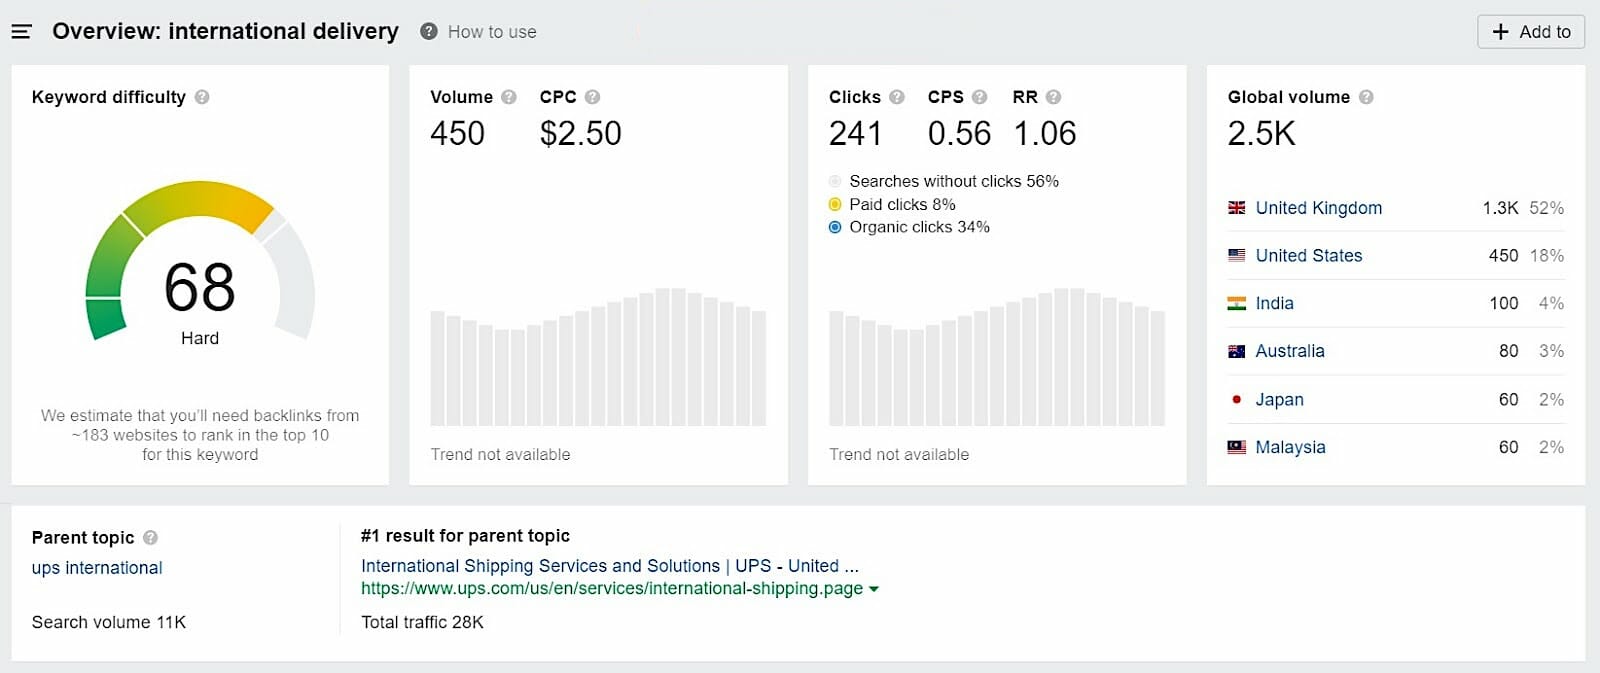This screenshot has height=673, width=1600.
Task: Click help icon beside Clicks
Action: [x=897, y=97]
